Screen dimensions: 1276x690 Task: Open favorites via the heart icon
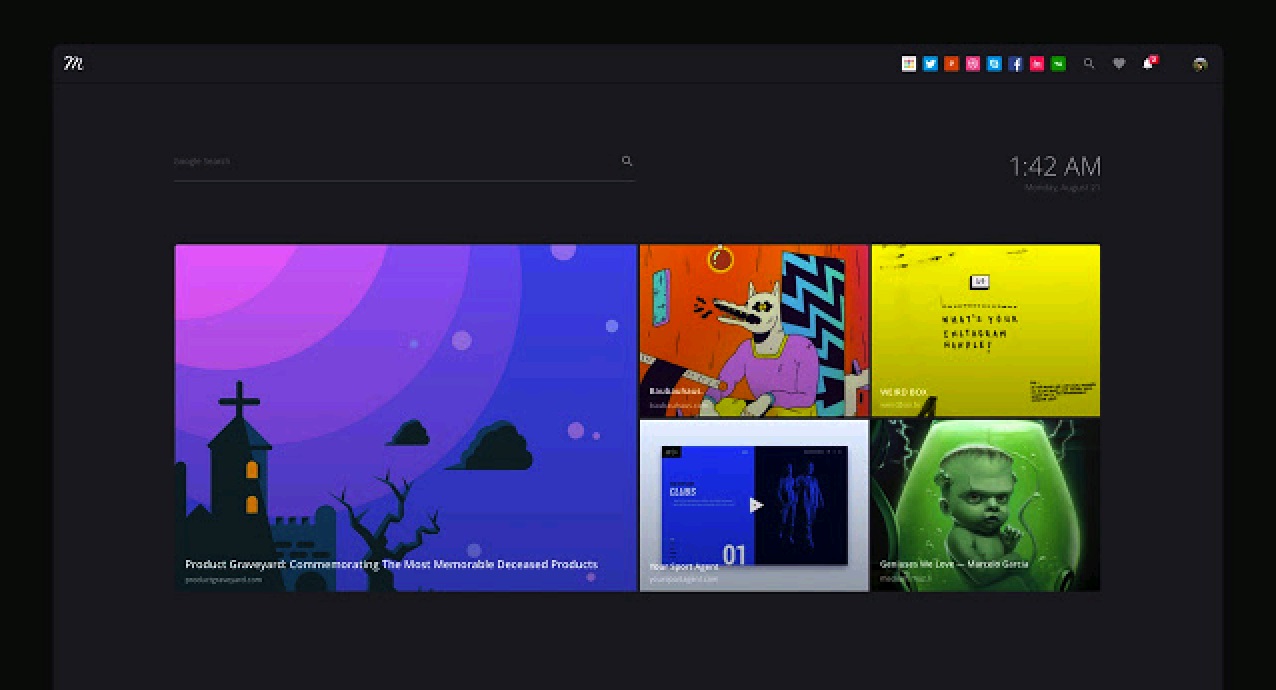point(1119,64)
